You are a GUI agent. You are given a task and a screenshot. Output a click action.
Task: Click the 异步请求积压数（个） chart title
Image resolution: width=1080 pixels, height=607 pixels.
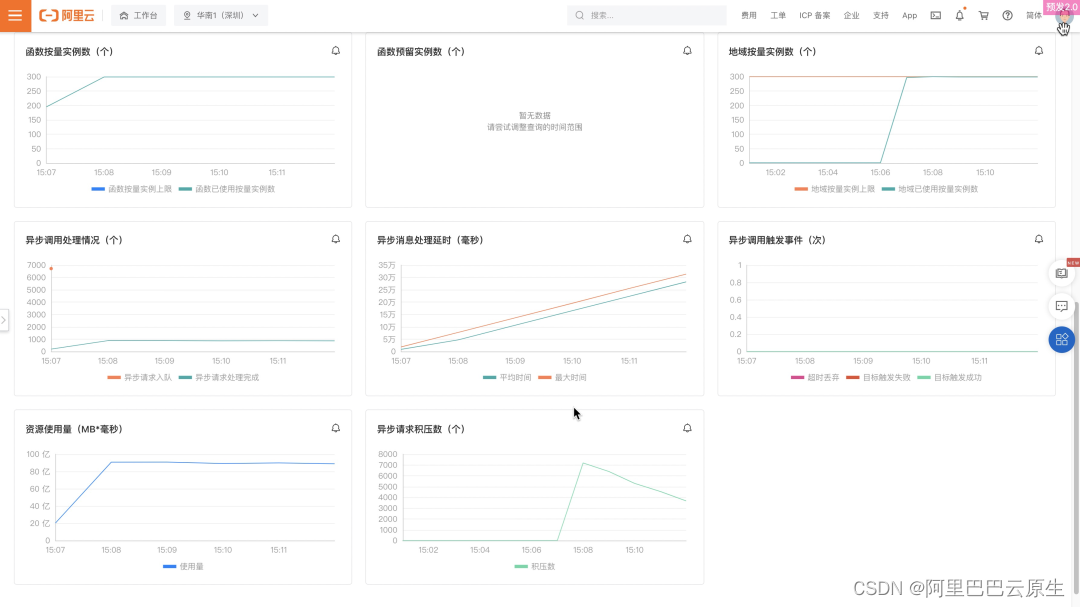pos(421,429)
